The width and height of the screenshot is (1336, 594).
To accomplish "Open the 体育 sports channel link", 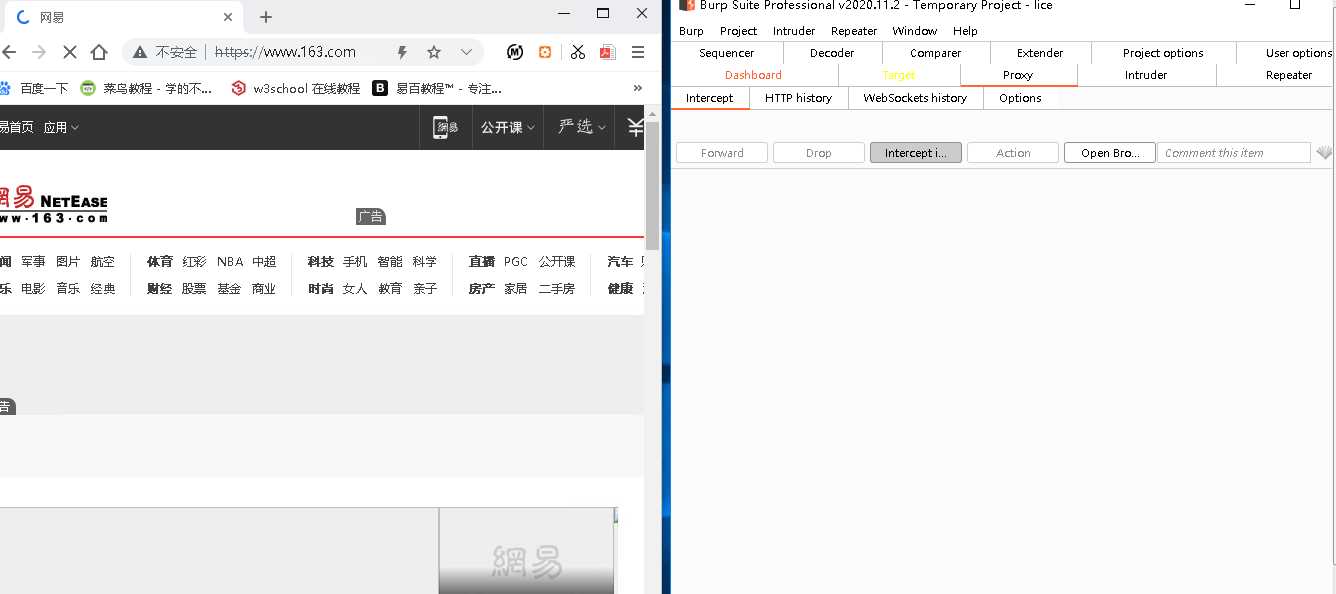I will pyautogui.click(x=159, y=261).
